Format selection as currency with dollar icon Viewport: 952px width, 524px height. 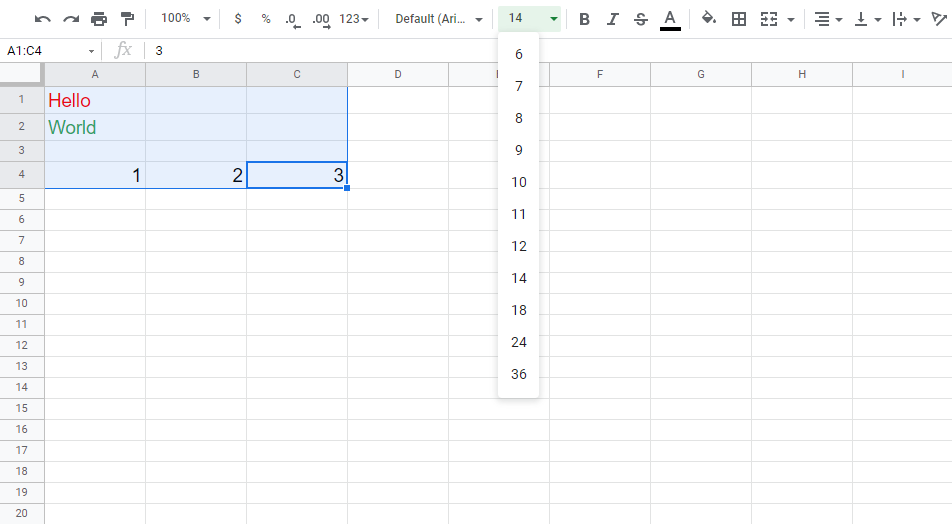click(237, 19)
